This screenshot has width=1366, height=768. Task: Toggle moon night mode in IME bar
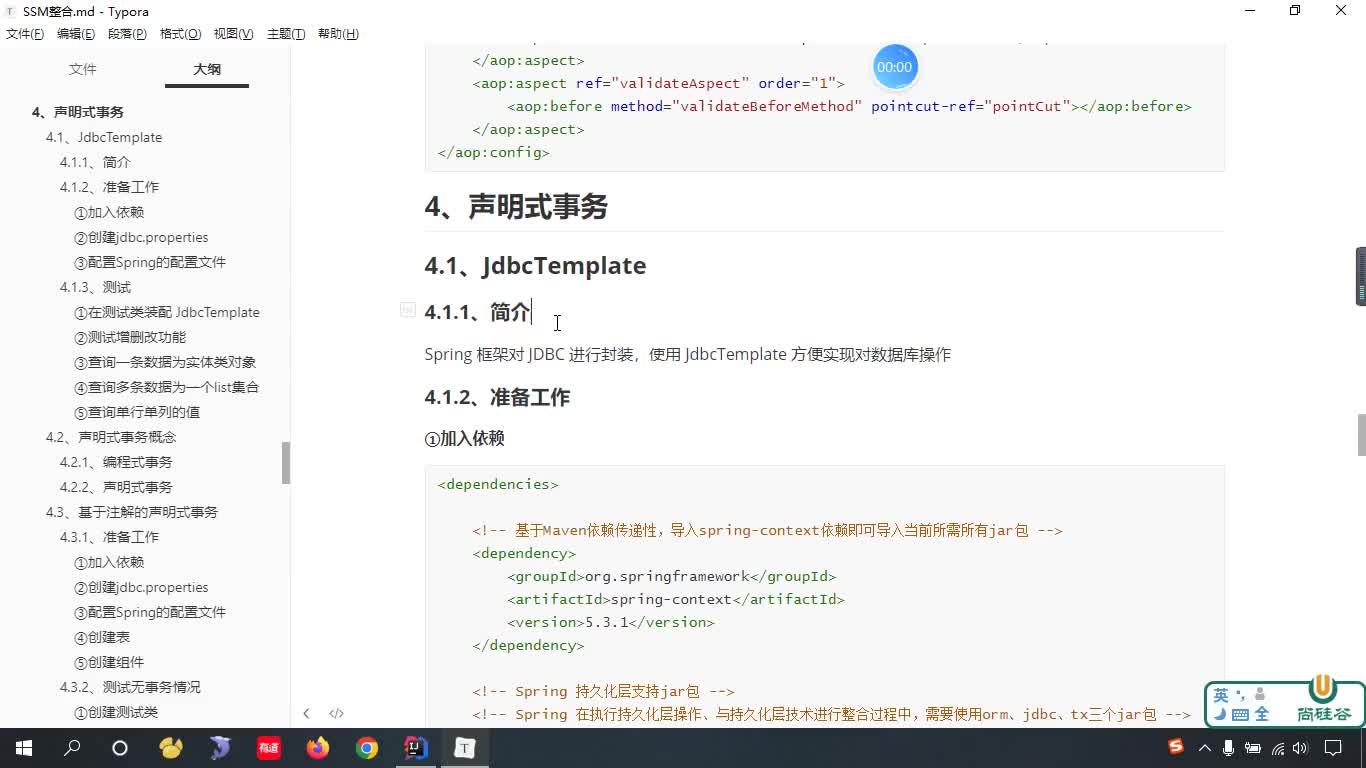(x=1220, y=714)
